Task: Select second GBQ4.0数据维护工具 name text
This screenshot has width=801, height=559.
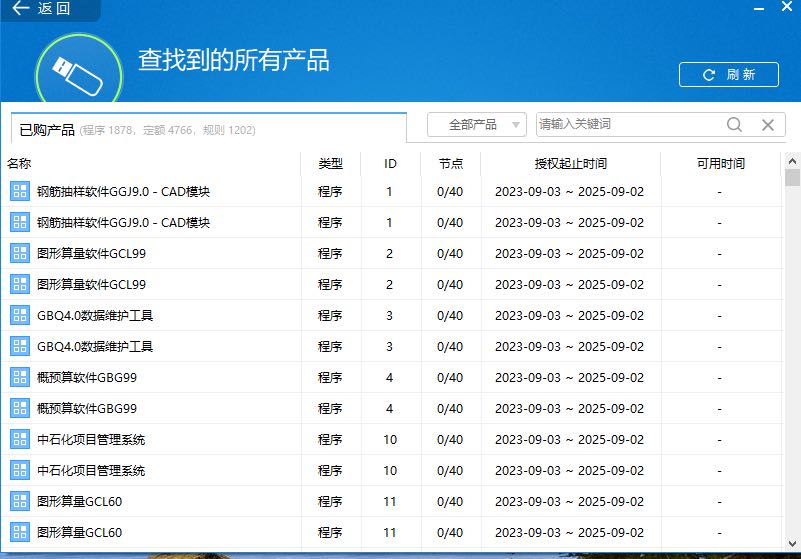Action: tap(95, 346)
